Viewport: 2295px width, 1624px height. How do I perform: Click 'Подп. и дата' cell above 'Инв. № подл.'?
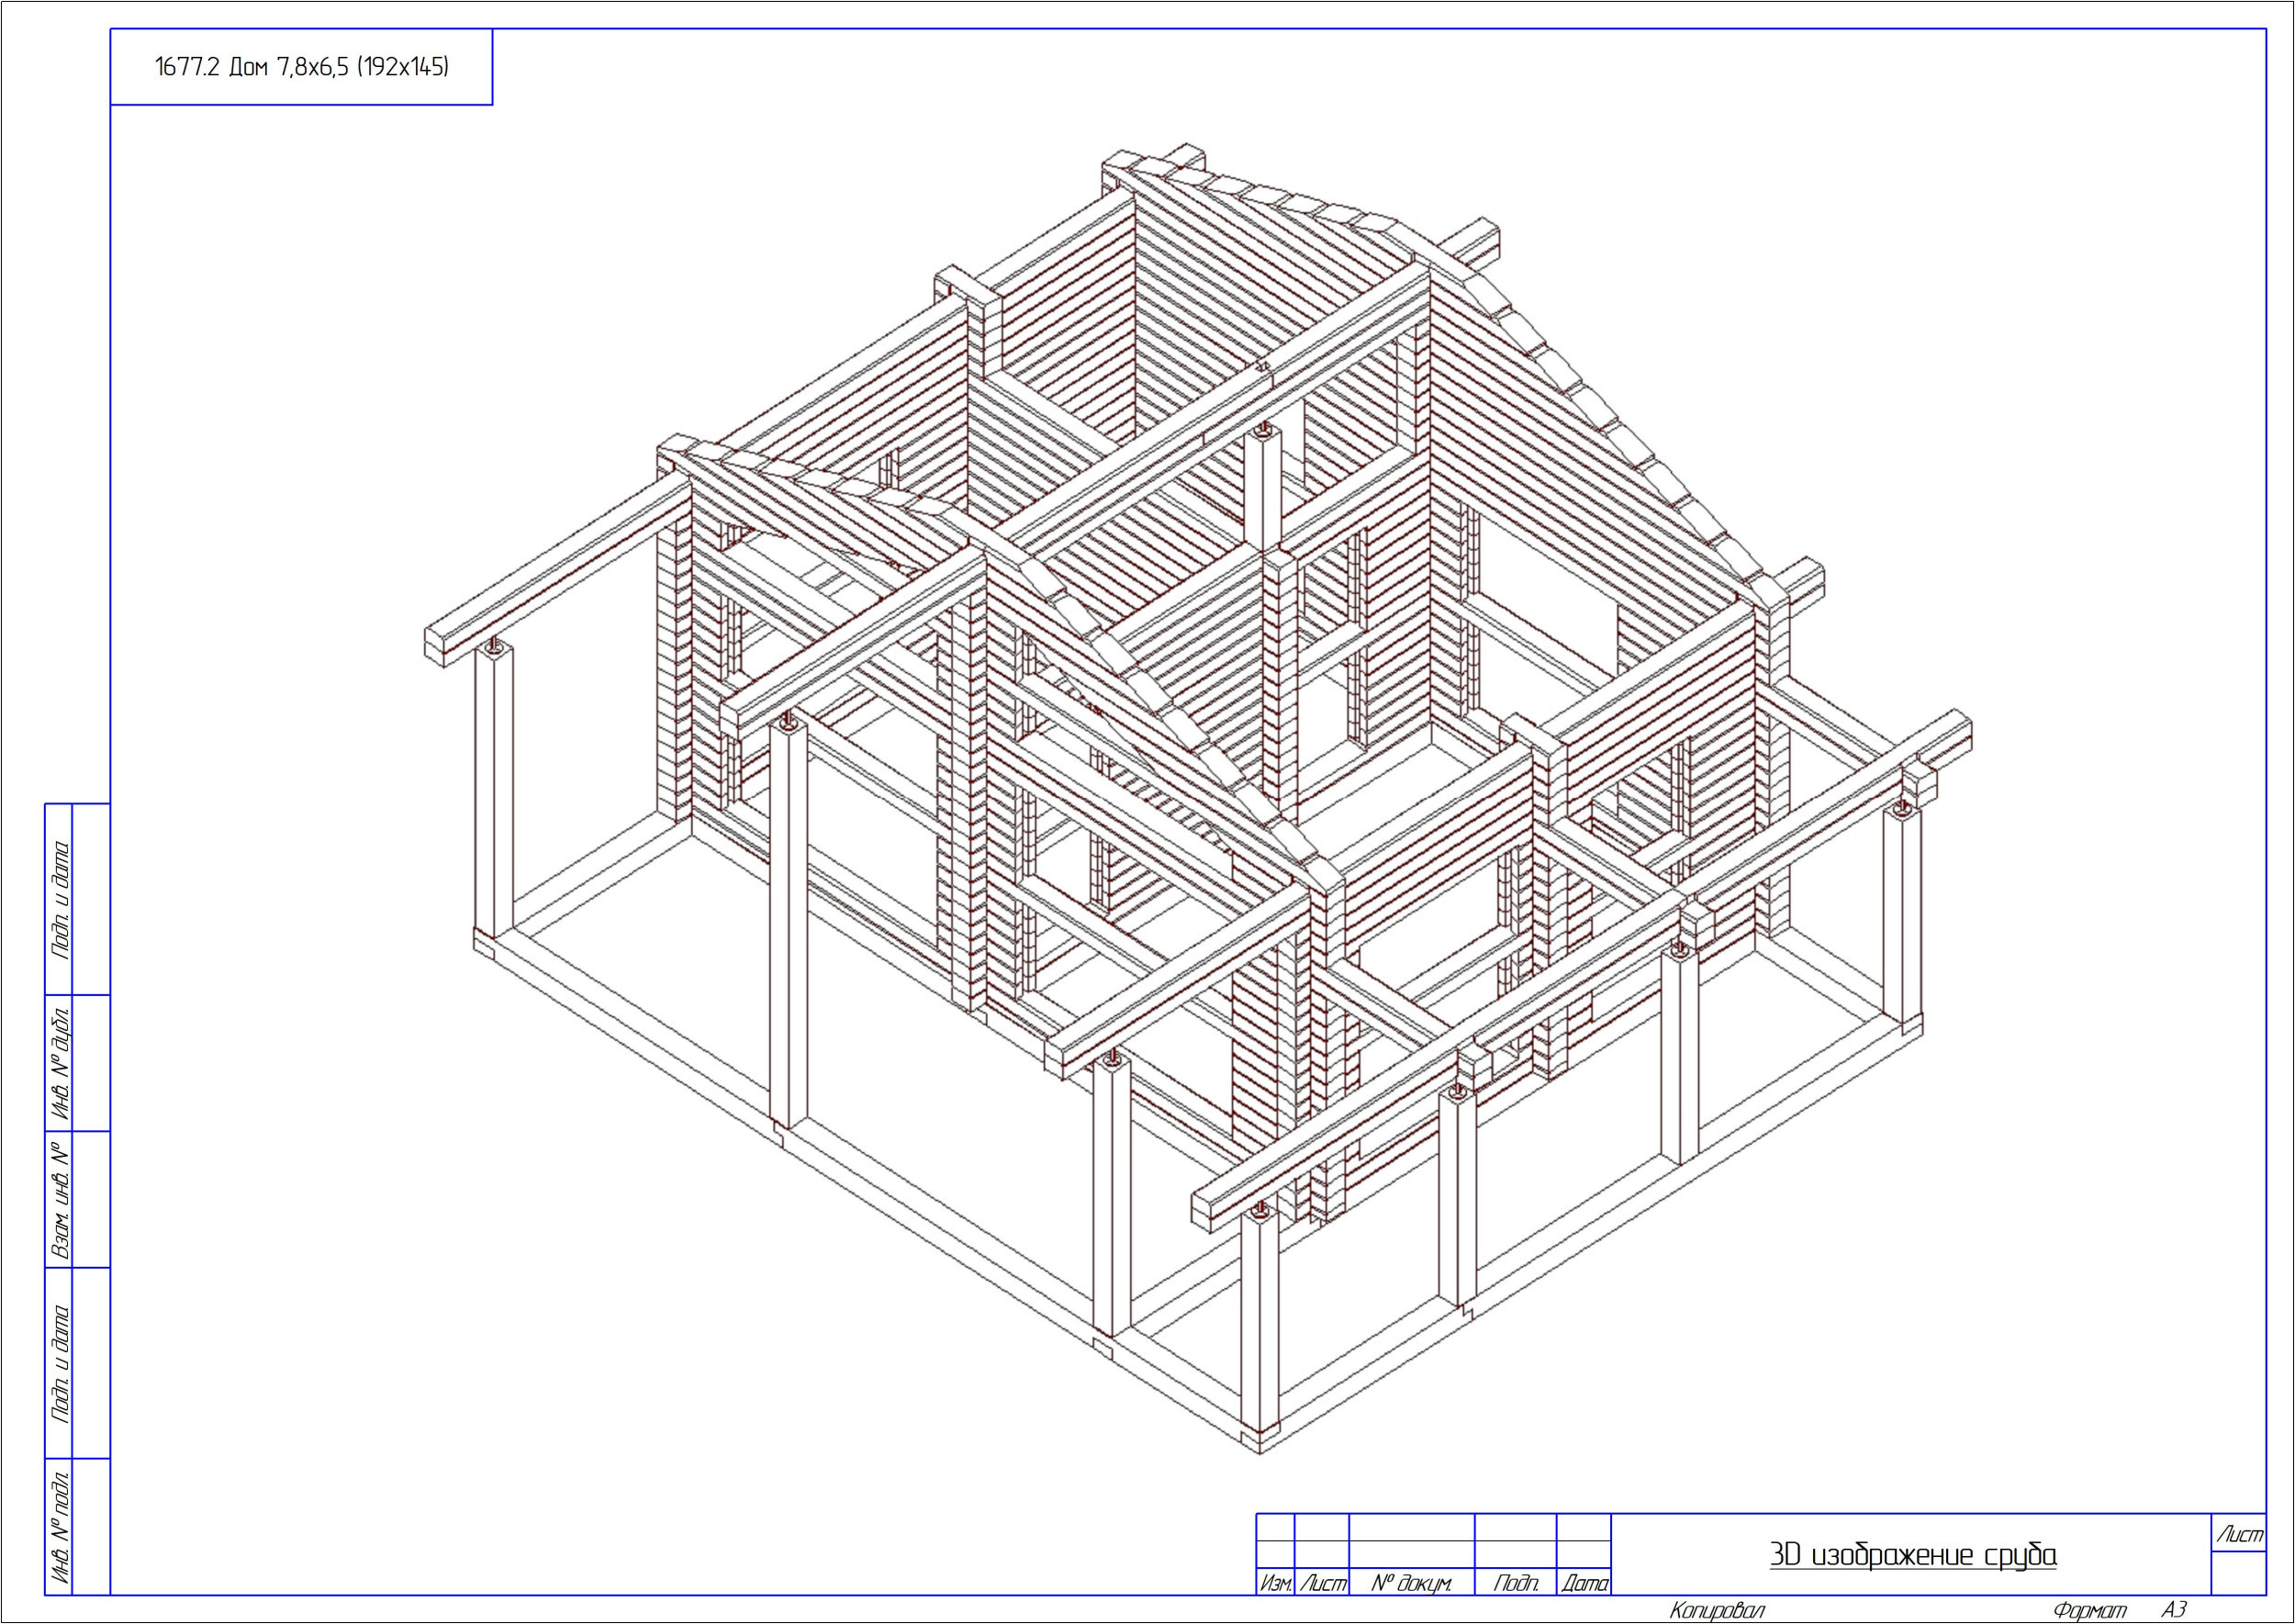(59, 1363)
